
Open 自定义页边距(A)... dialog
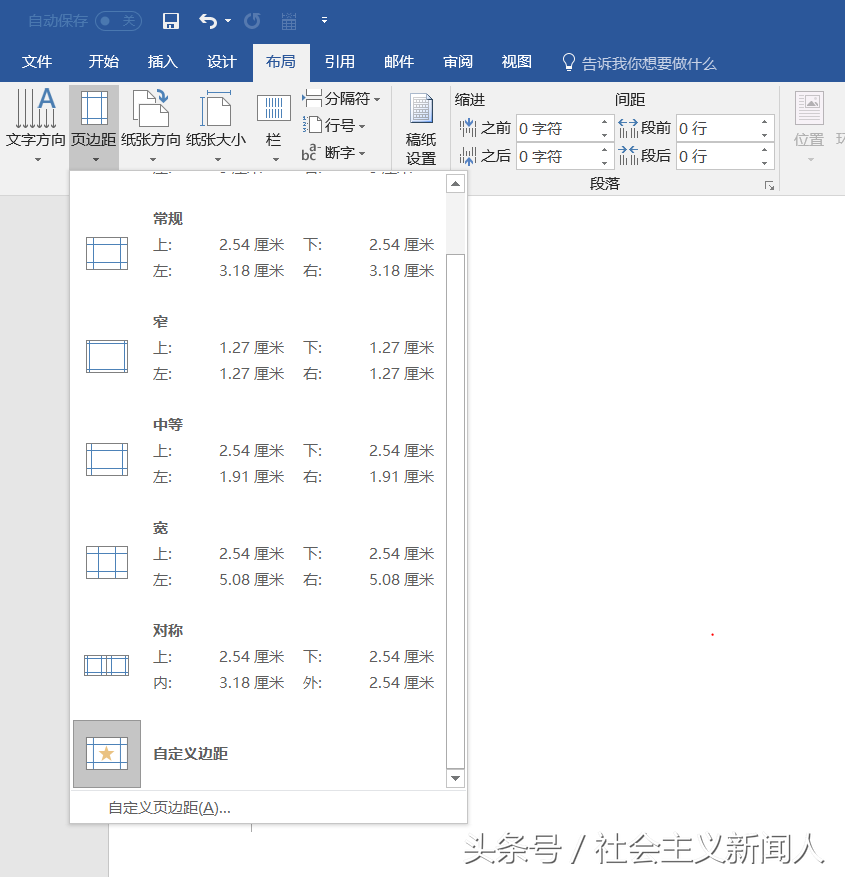pyautogui.click(x=169, y=808)
